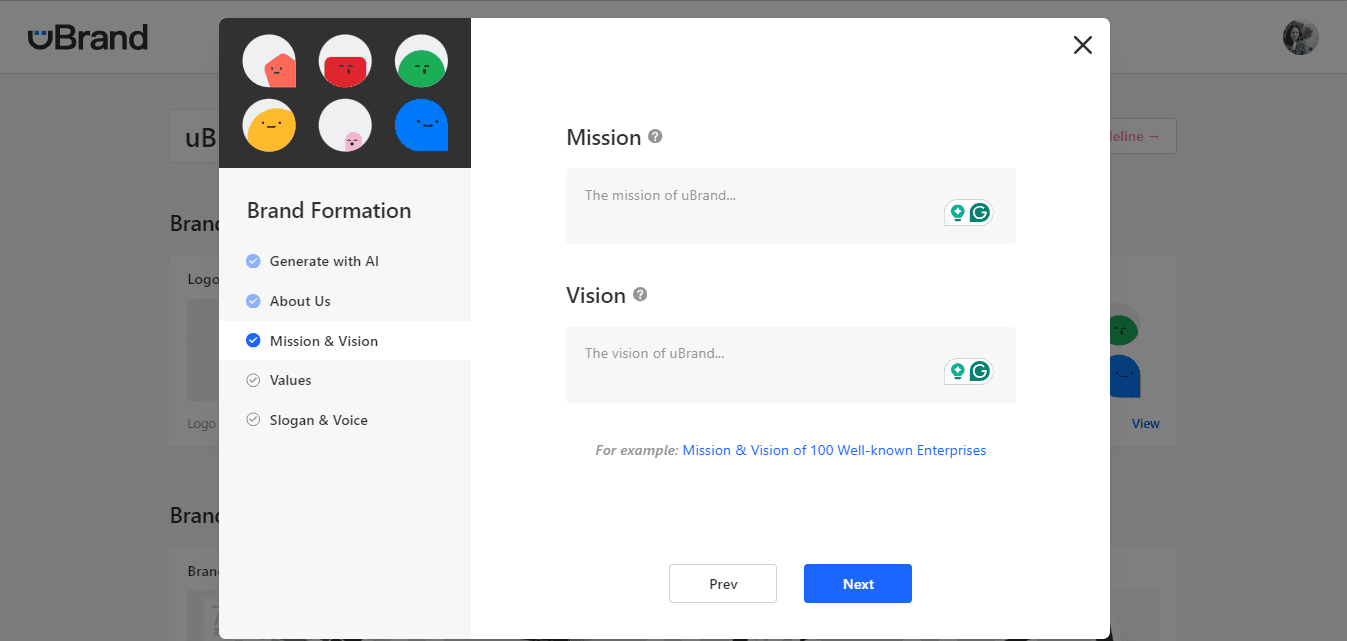Screen dimensions: 1347x641
Task: Click the red square mascot avatar
Action: click(x=345, y=61)
